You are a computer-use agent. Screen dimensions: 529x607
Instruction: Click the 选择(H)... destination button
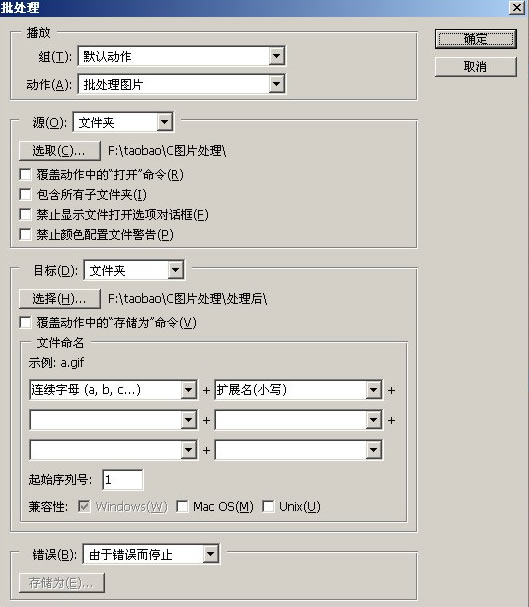pyautogui.click(x=60, y=298)
